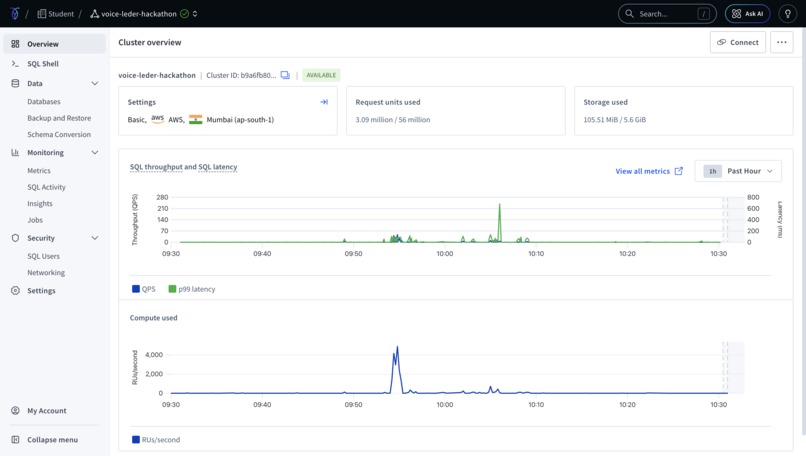
Task: Open SQL Users page
Action: [x=43, y=256]
